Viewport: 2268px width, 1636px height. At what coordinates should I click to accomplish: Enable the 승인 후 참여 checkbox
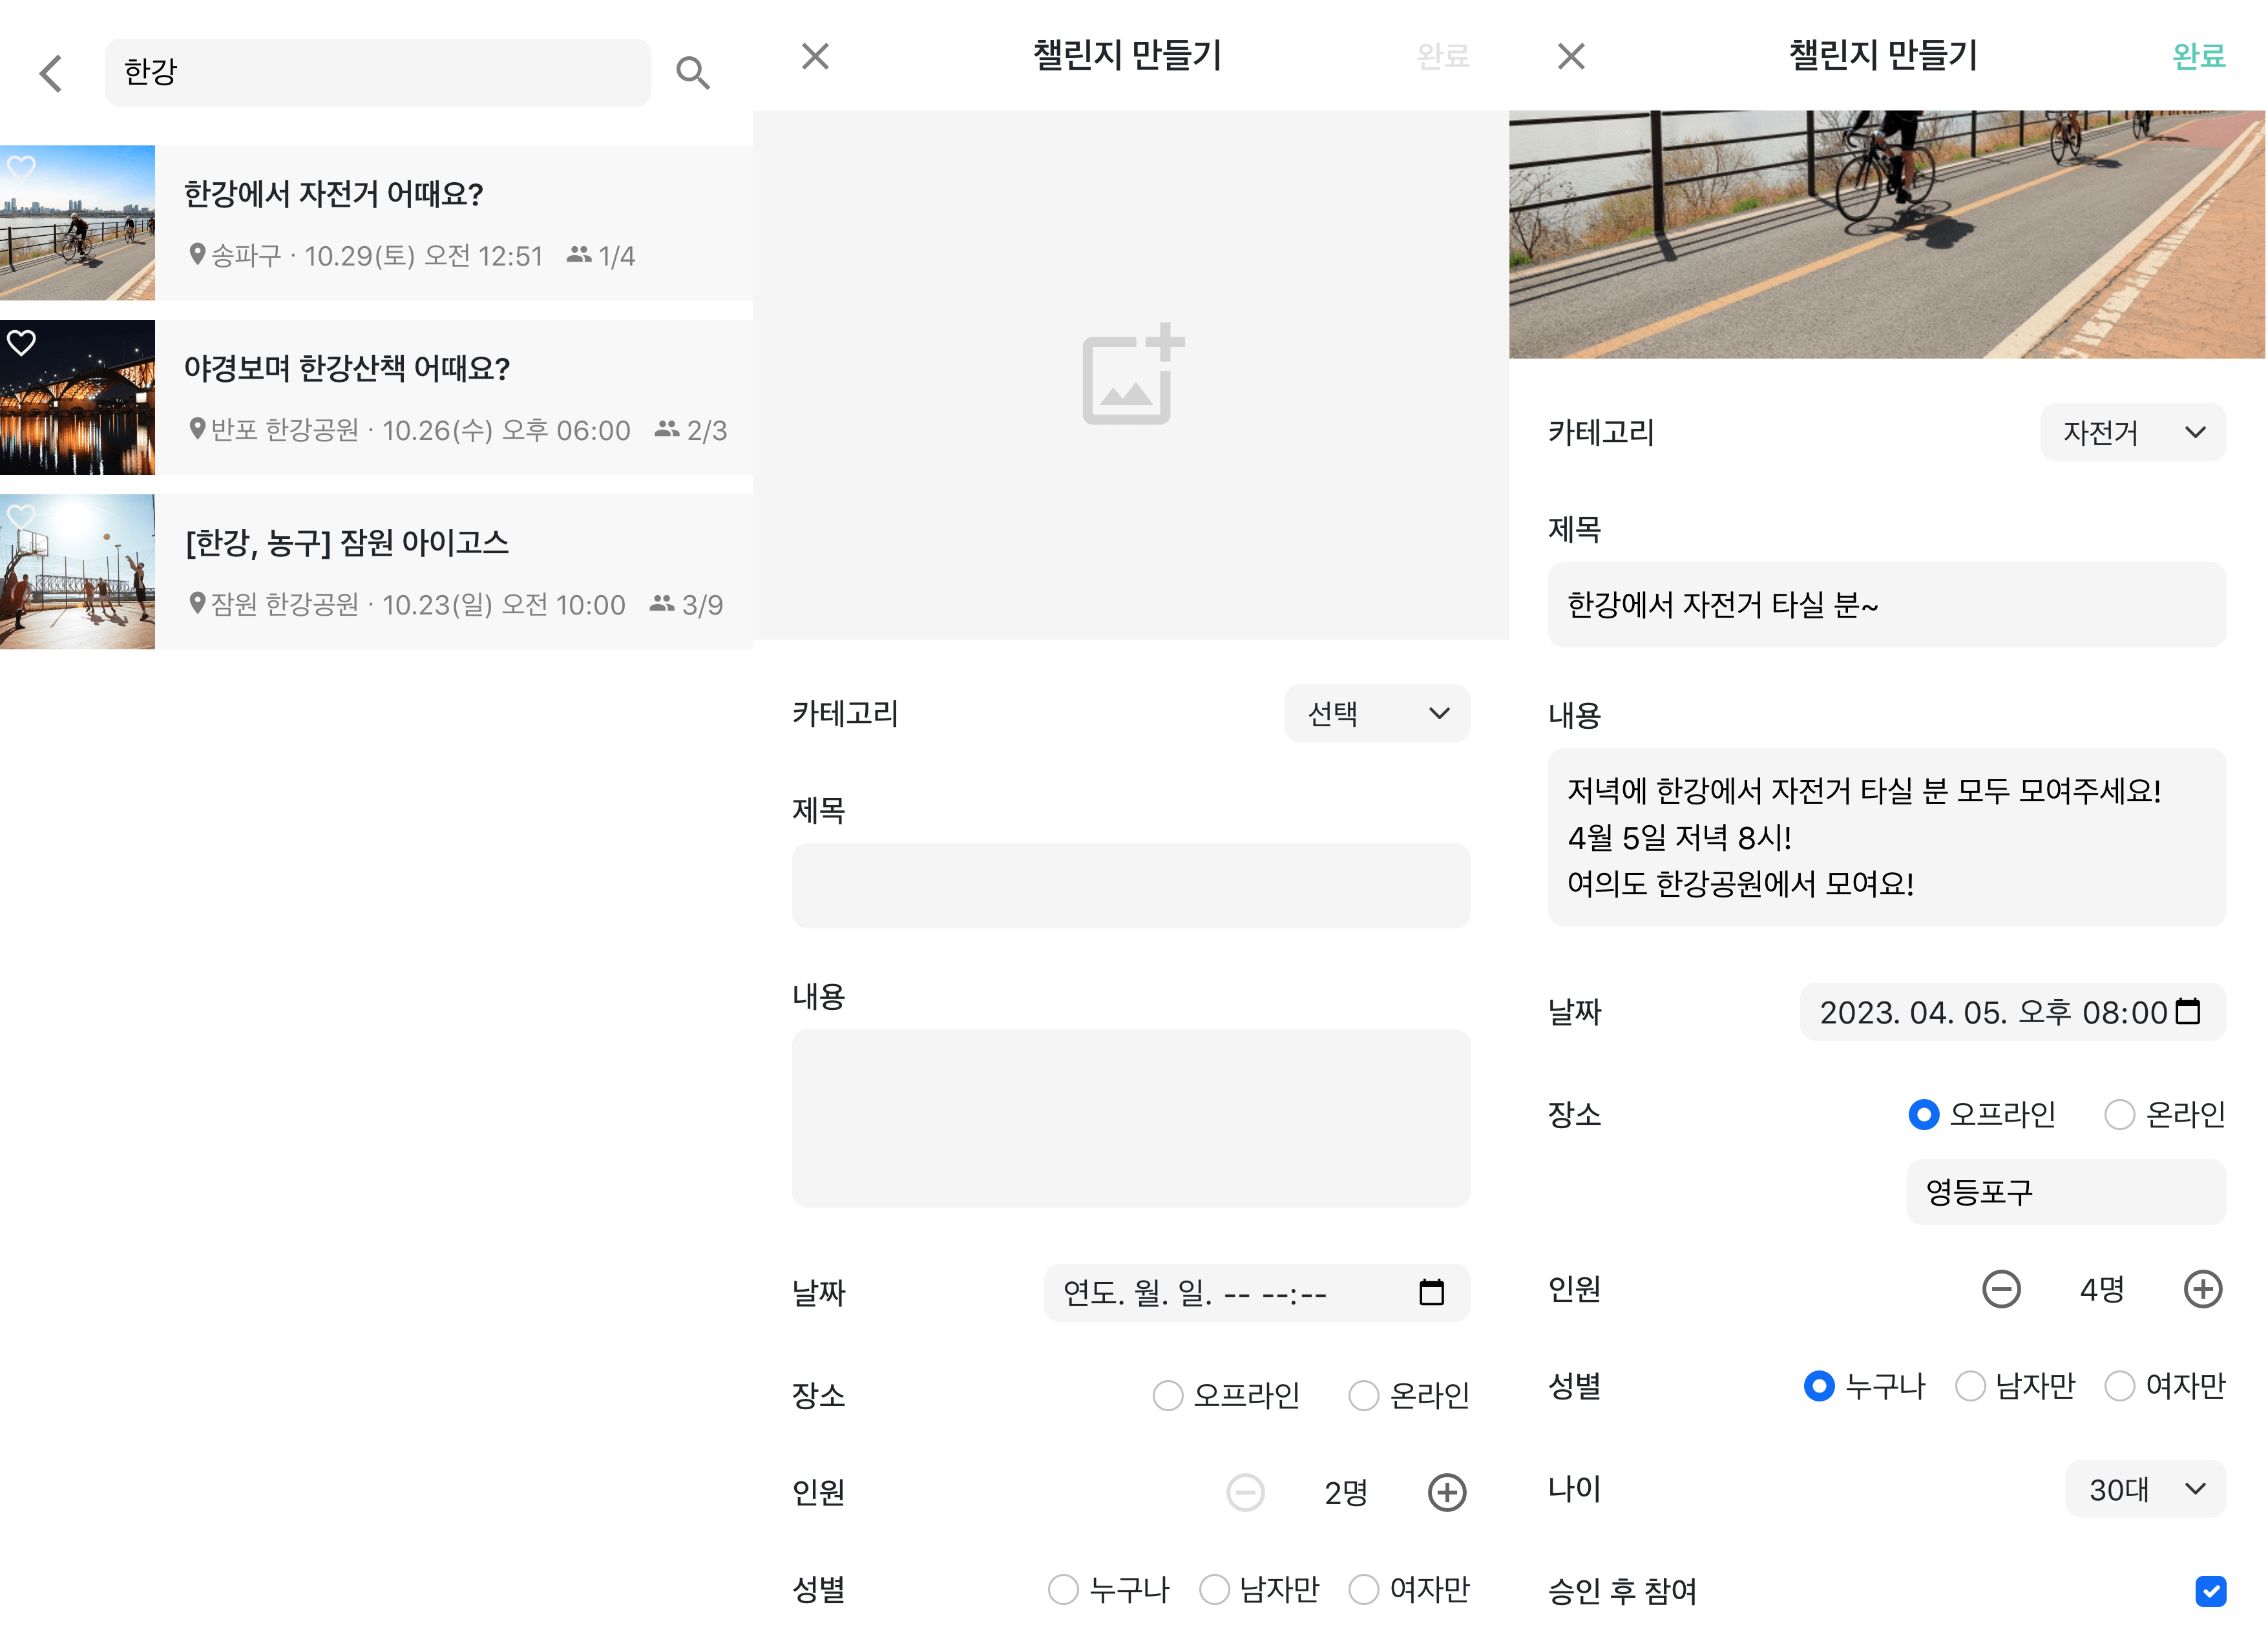click(x=2210, y=1590)
